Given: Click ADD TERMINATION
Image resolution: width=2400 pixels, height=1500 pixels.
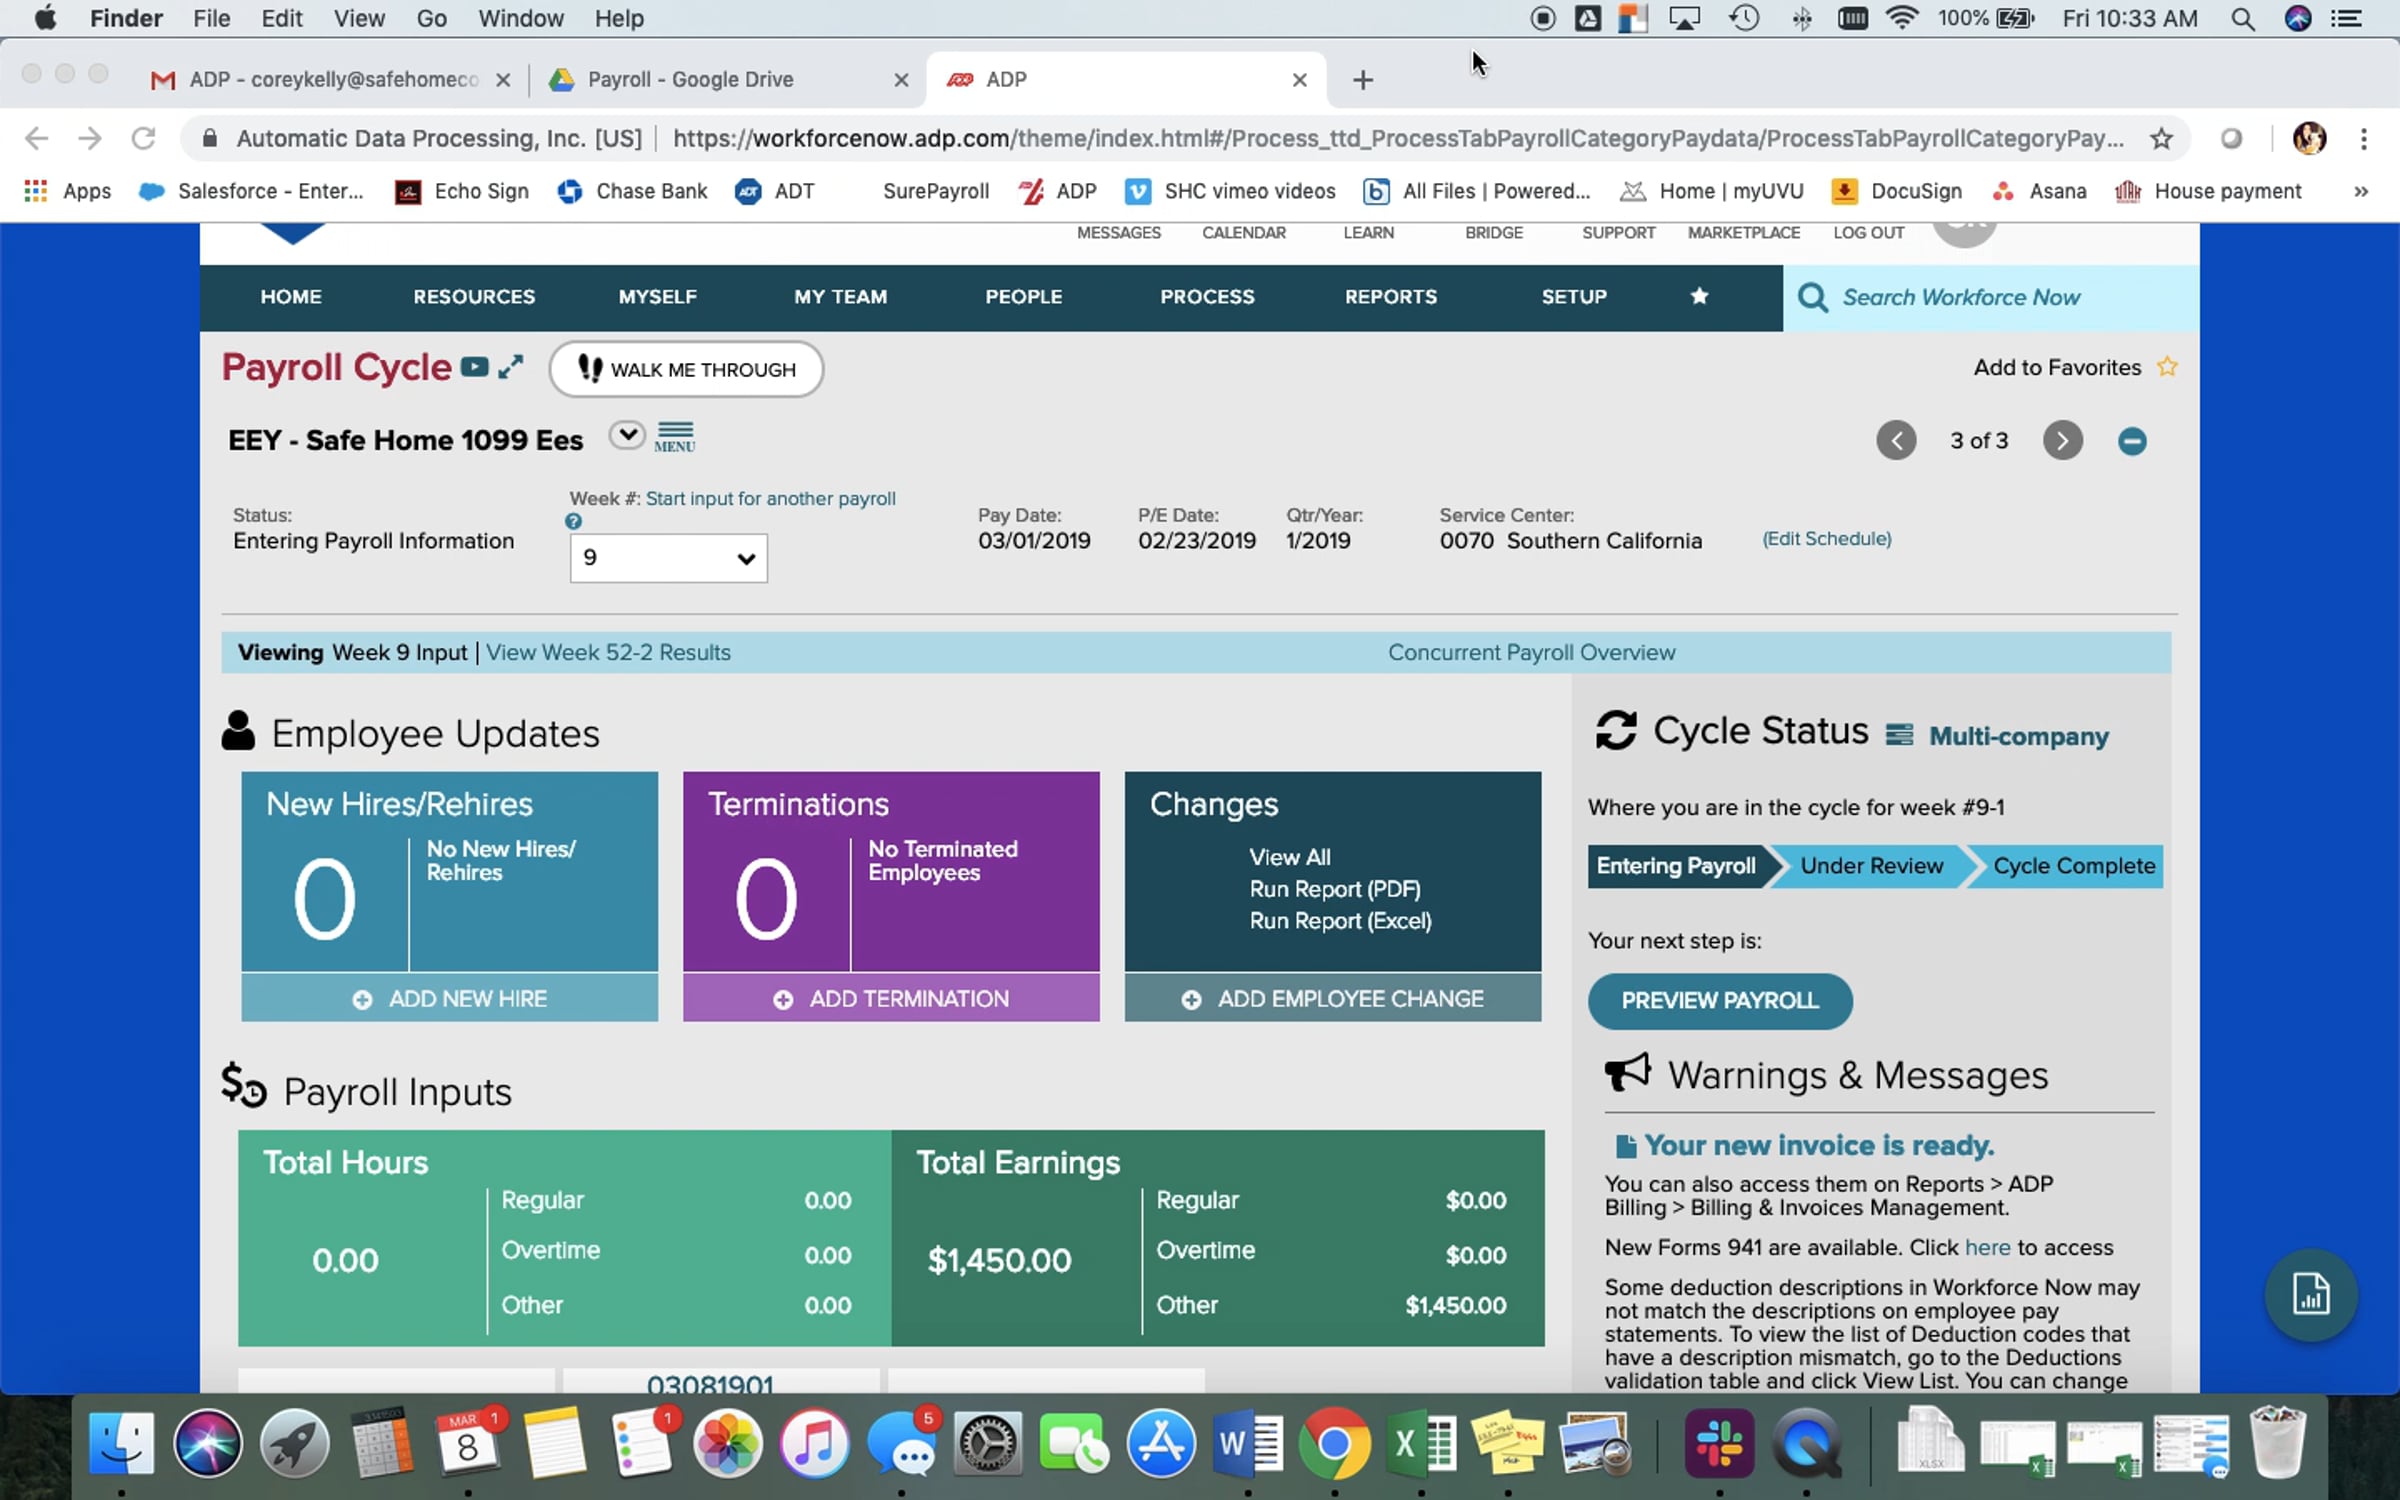Looking at the screenshot, I should click(891, 998).
